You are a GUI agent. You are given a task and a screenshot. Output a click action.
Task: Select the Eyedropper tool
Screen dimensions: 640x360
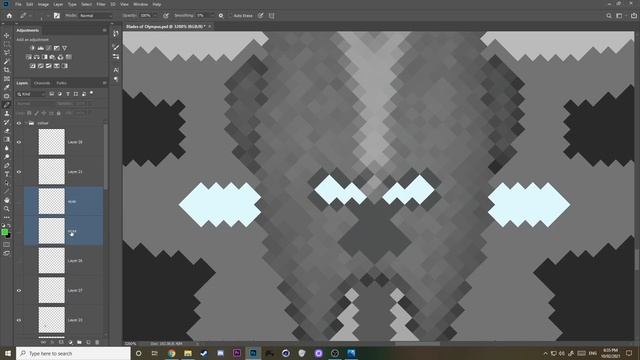(7, 87)
